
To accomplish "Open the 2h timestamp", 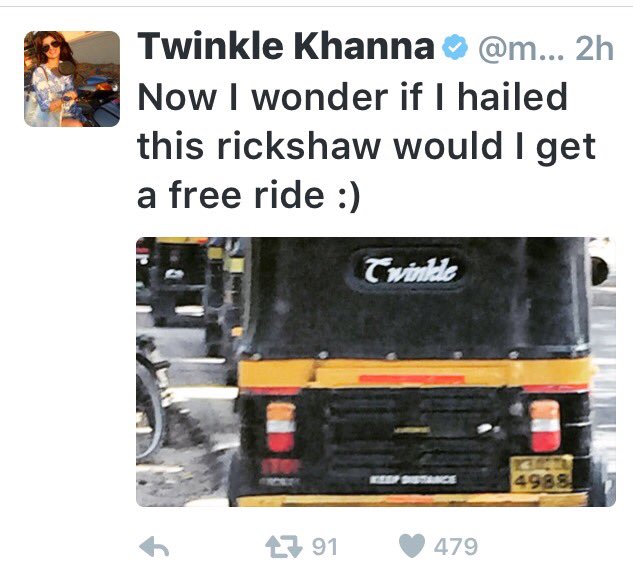I will click(x=594, y=48).
